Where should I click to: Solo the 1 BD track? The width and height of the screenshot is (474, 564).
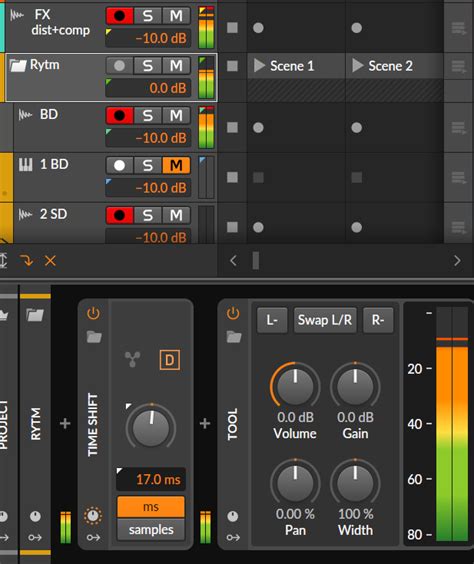click(147, 165)
